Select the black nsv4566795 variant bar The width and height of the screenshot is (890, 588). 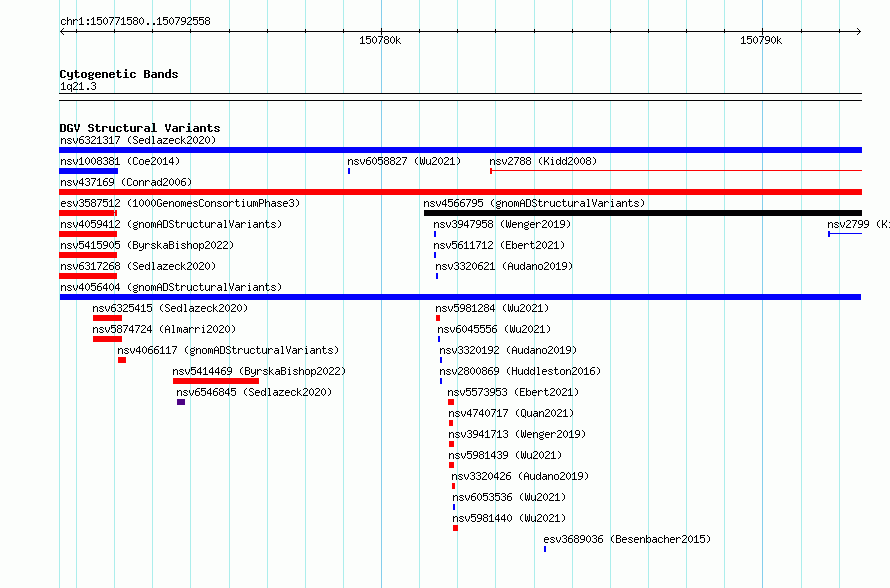tap(643, 213)
